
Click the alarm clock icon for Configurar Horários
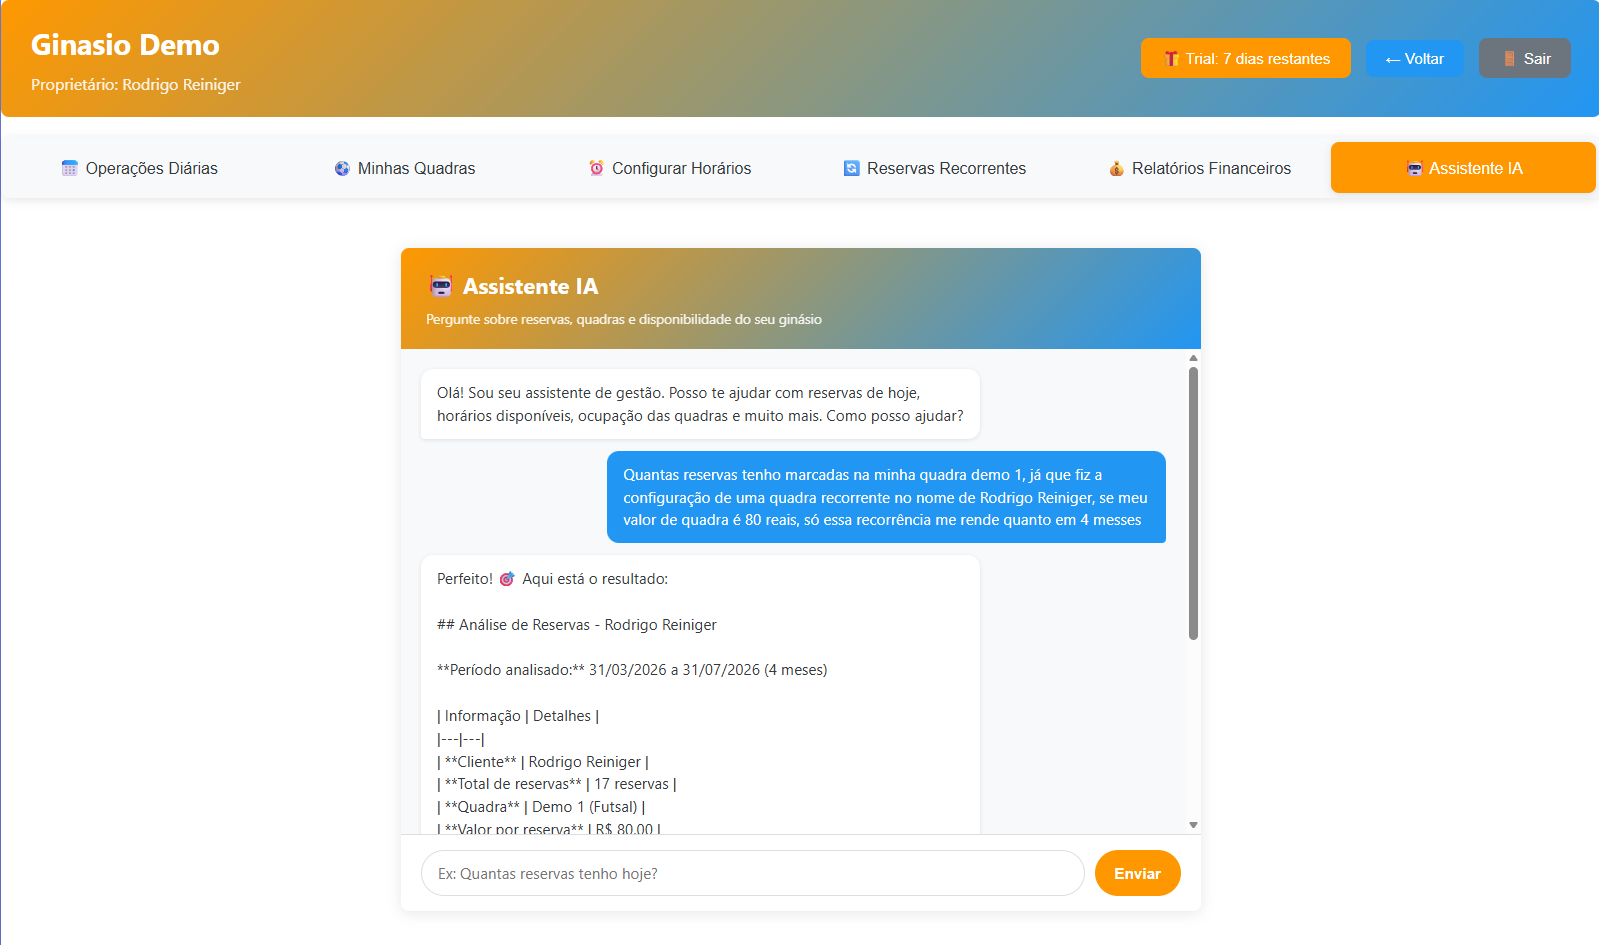click(596, 168)
